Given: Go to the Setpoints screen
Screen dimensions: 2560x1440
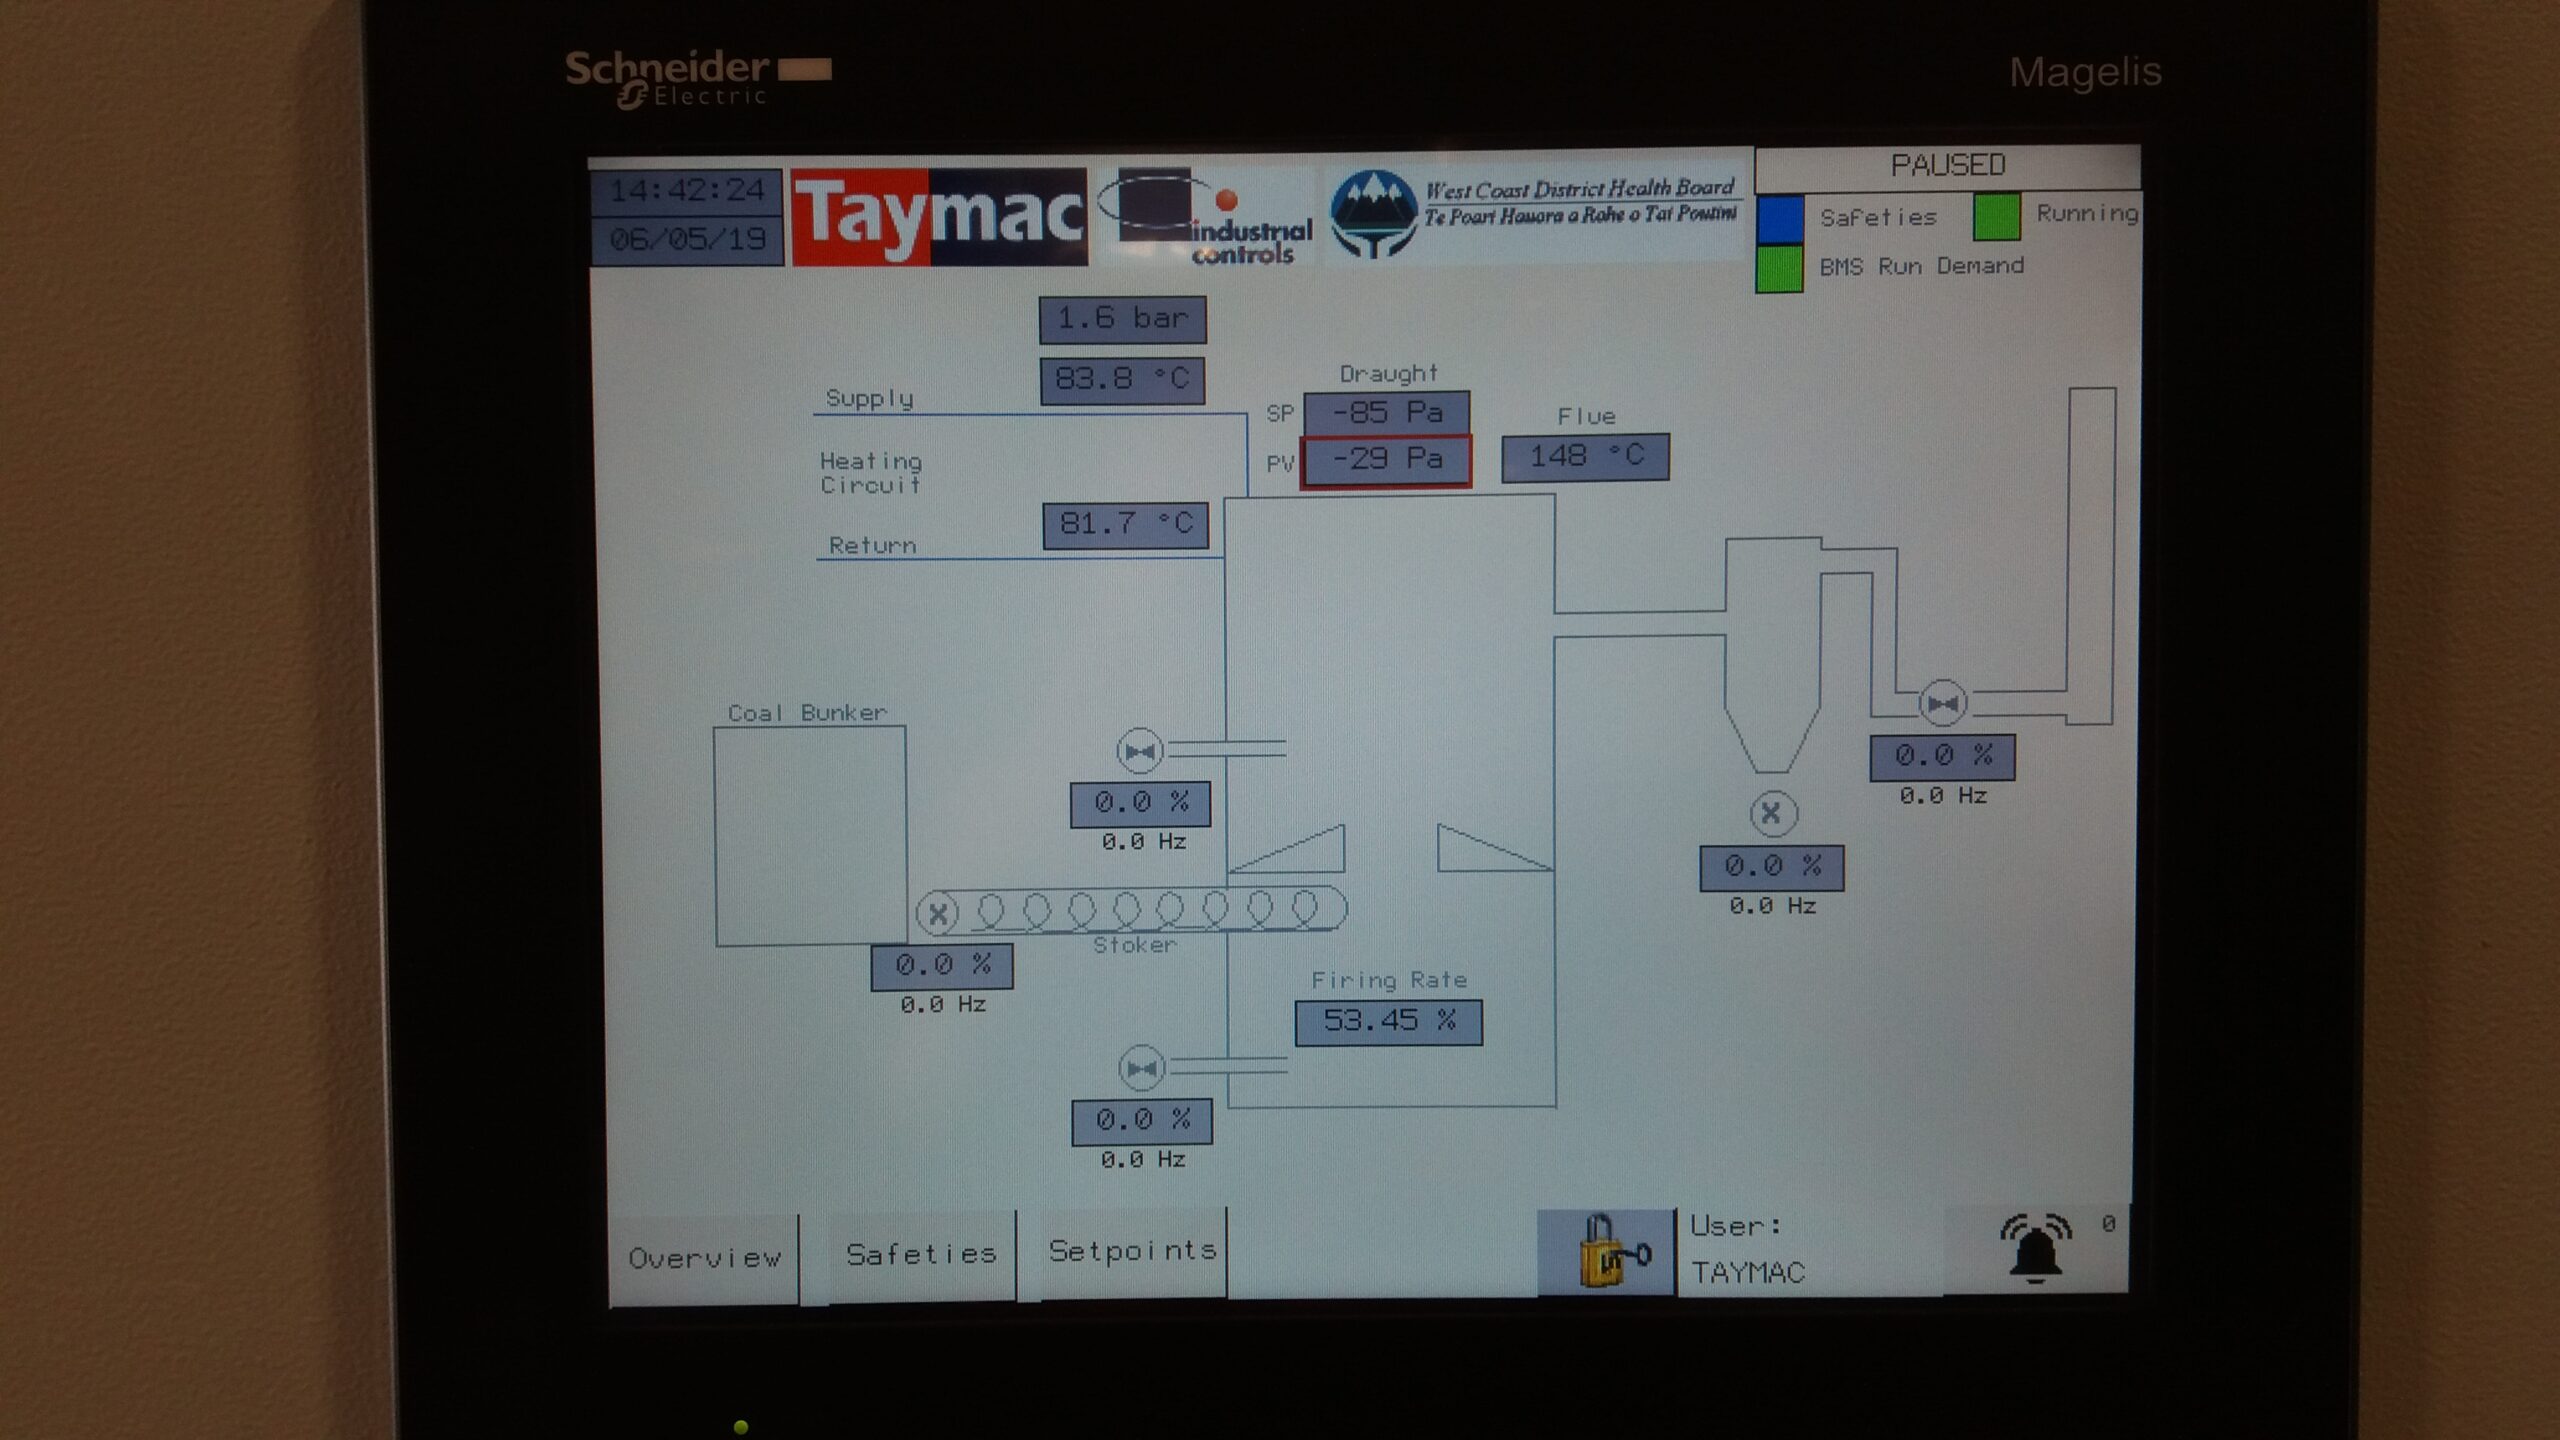Looking at the screenshot, I should pos(1132,1250).
